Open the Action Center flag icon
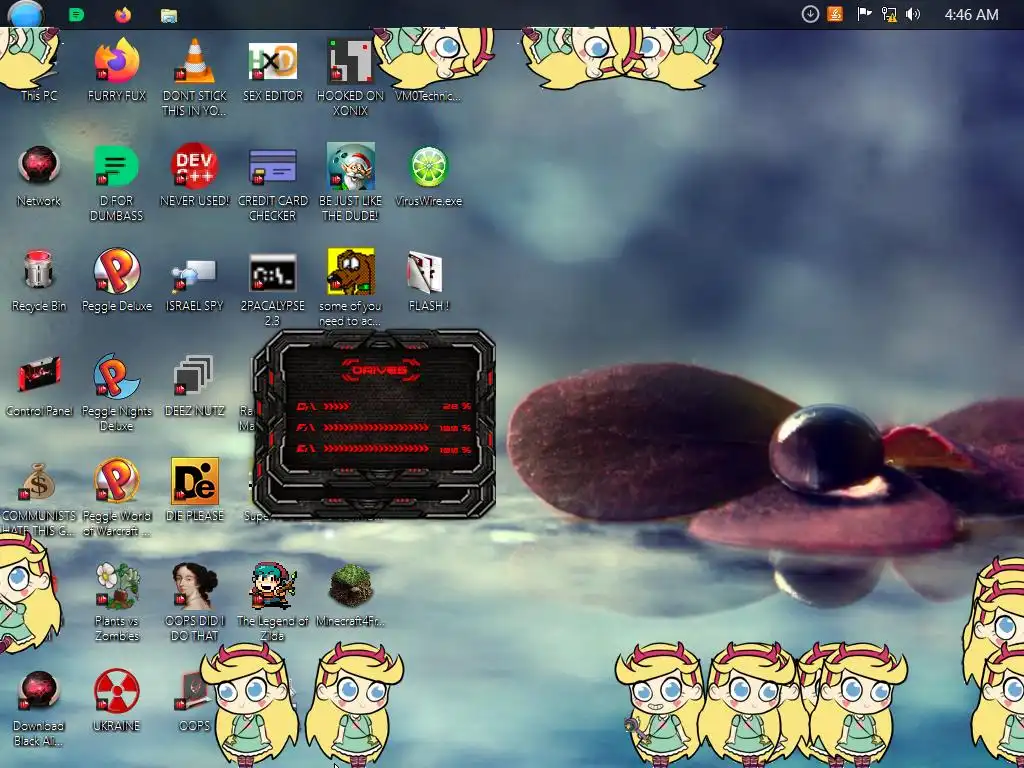The width and height of the screenshot is (1024, 768). tap(864, 14)
